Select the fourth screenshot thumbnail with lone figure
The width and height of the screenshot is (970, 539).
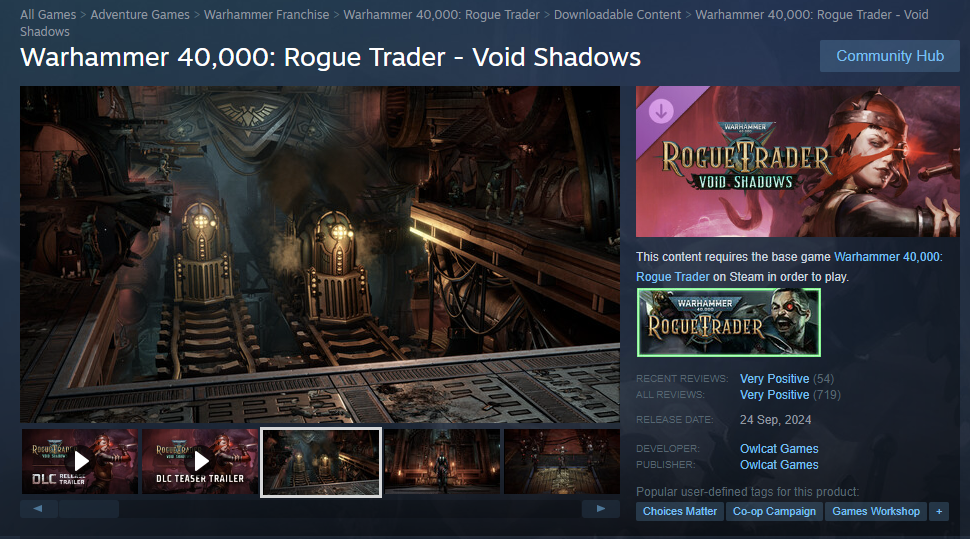(442, 462)
